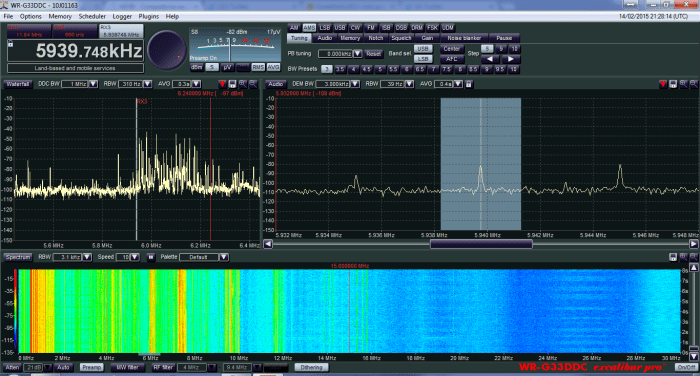This screenshot has width=700, height=376.
Task: Select the 6.5 BW preset button
Action: 420,69
